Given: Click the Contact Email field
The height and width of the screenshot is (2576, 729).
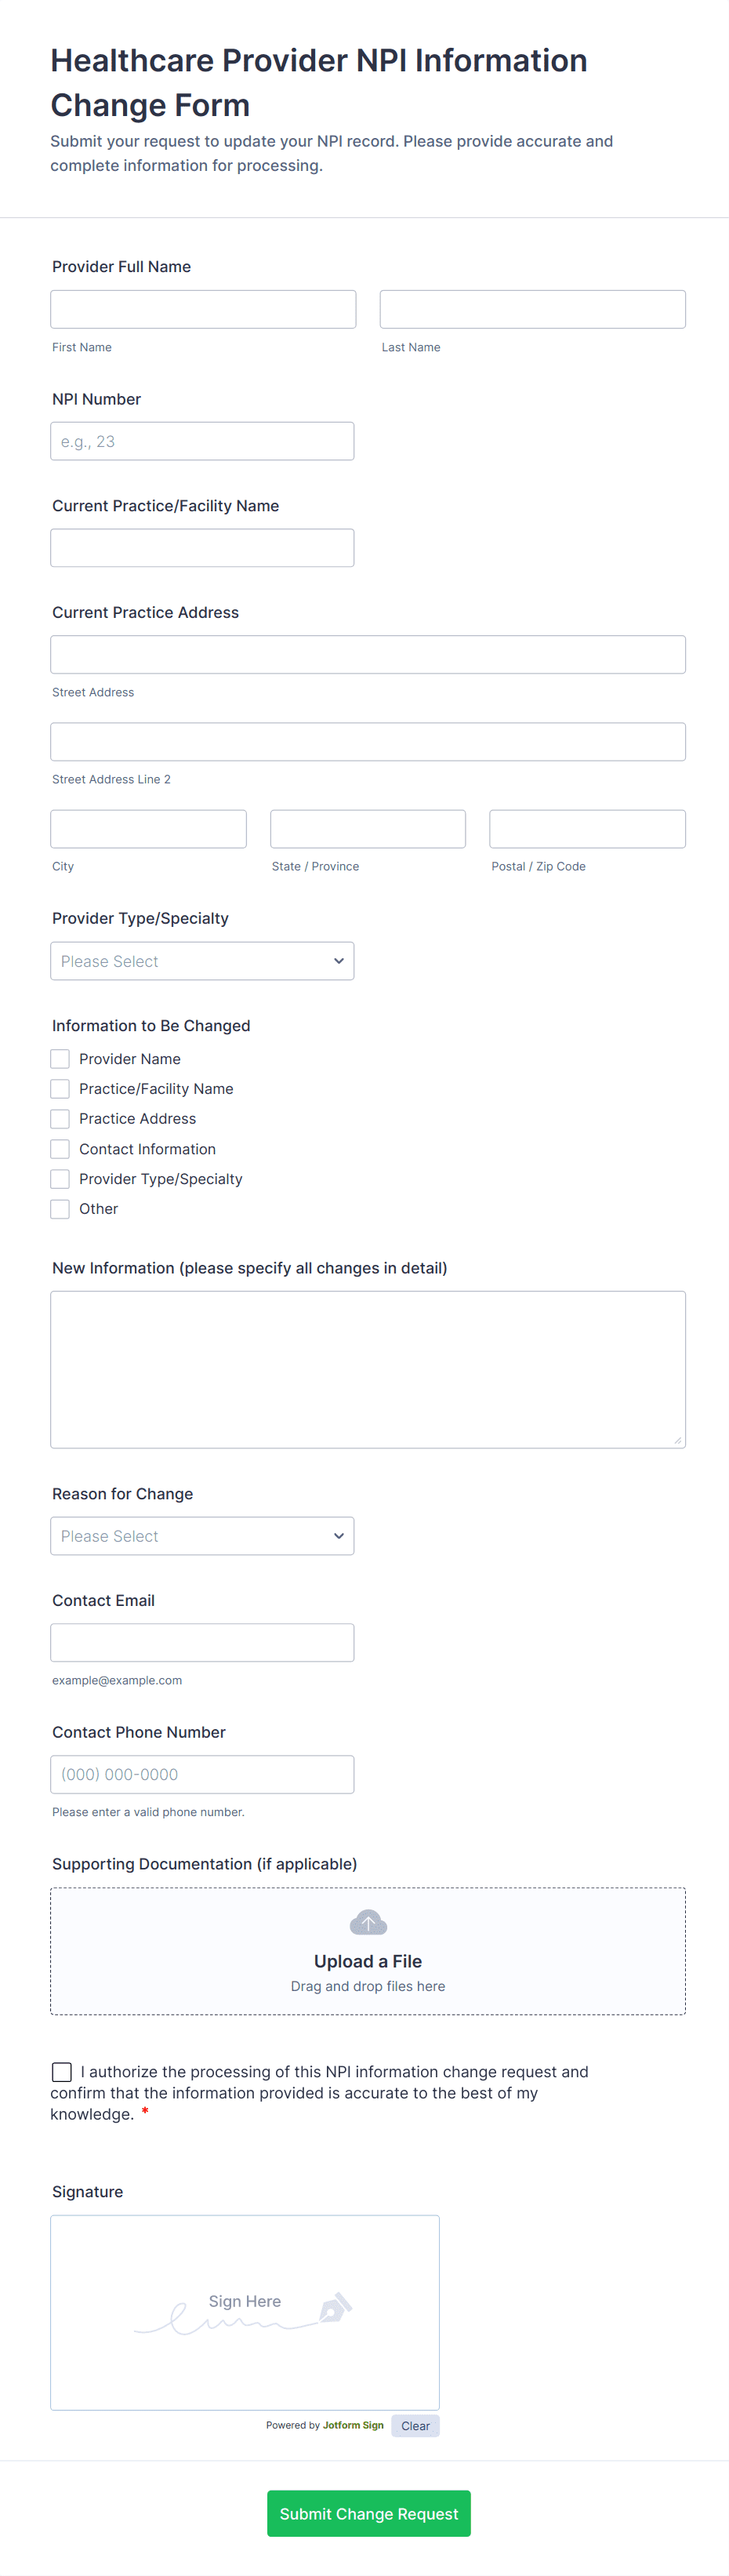Looking at the screenshot, I should pyautogui.click(x=202, y=1642).
